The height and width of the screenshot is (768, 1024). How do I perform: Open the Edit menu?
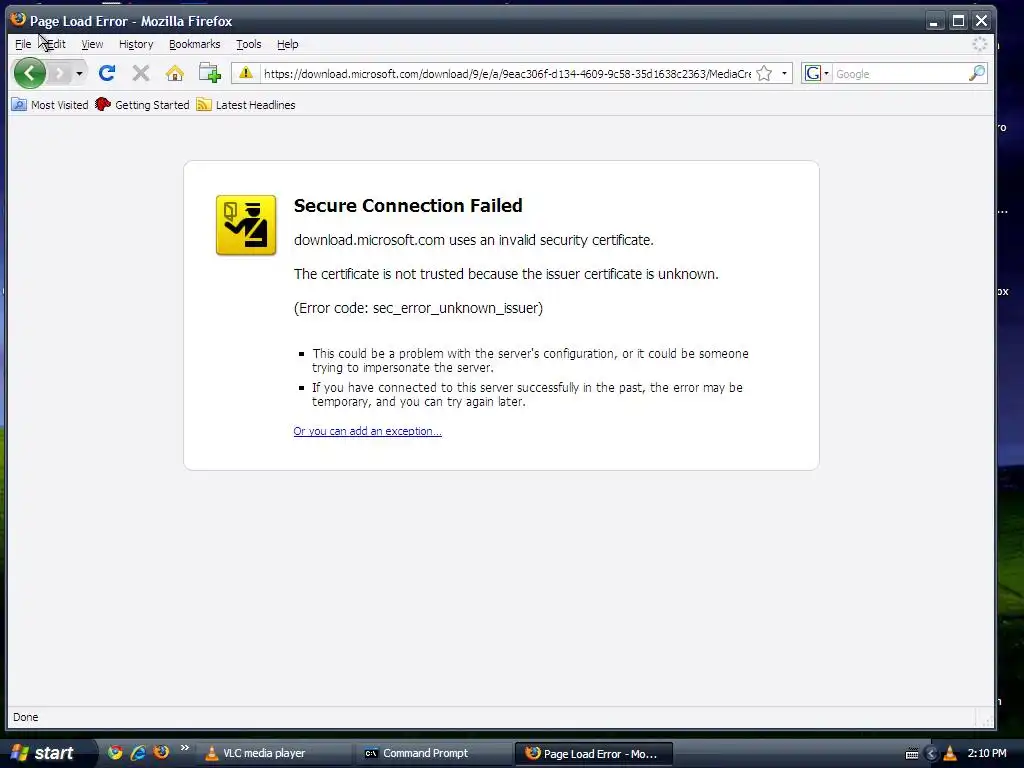[56, 44]
